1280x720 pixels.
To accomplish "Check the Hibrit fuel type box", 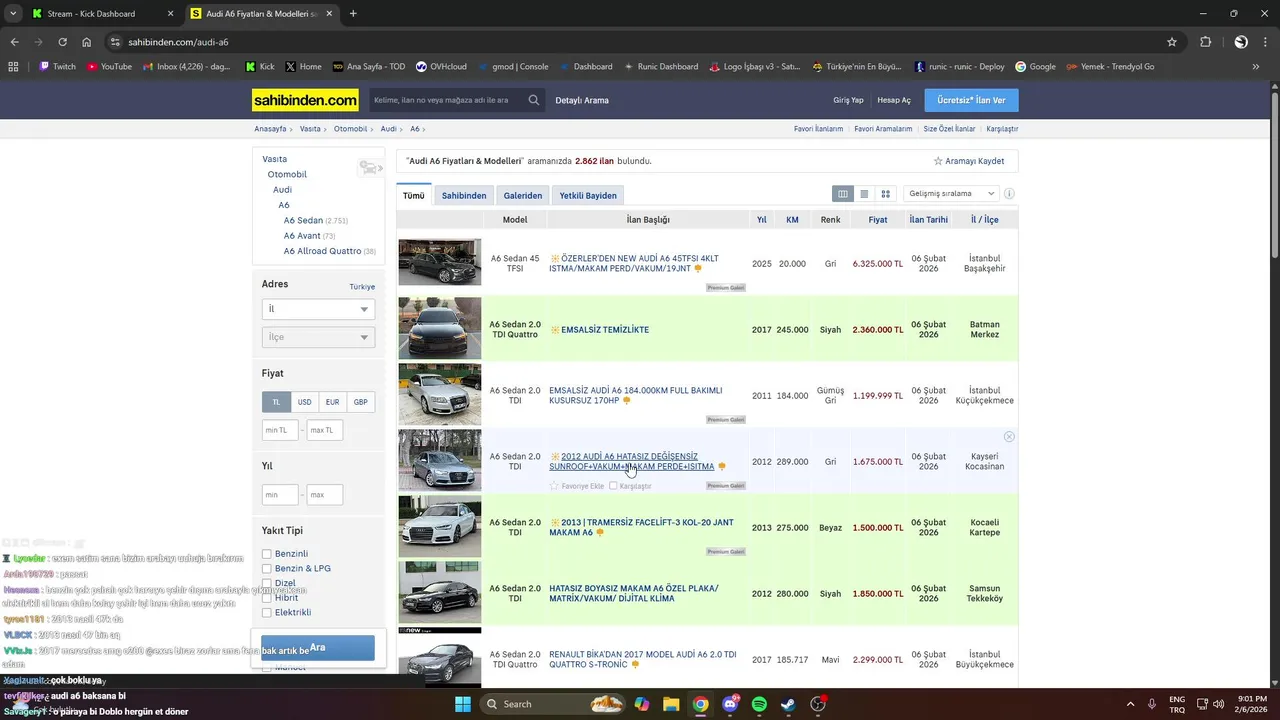I will coord(267,598).
